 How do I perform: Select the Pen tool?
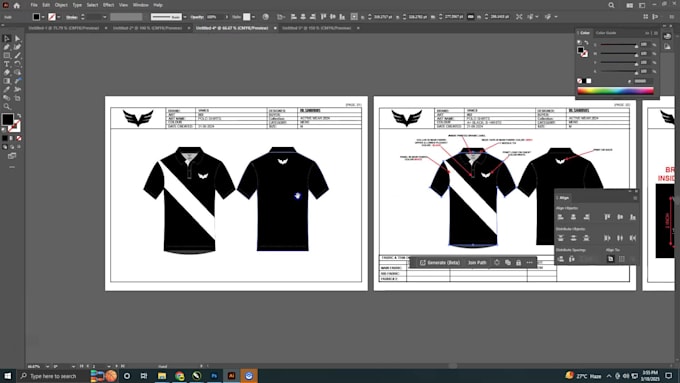coord(7,47)
